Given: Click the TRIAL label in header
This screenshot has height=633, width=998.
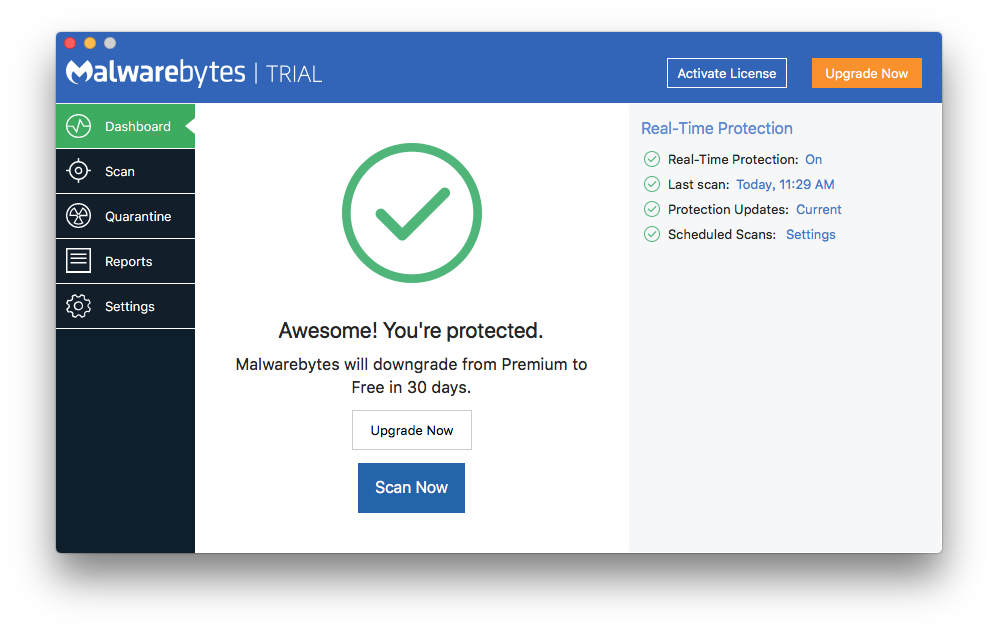Looking at the screenshot, I should click(294, 74).
